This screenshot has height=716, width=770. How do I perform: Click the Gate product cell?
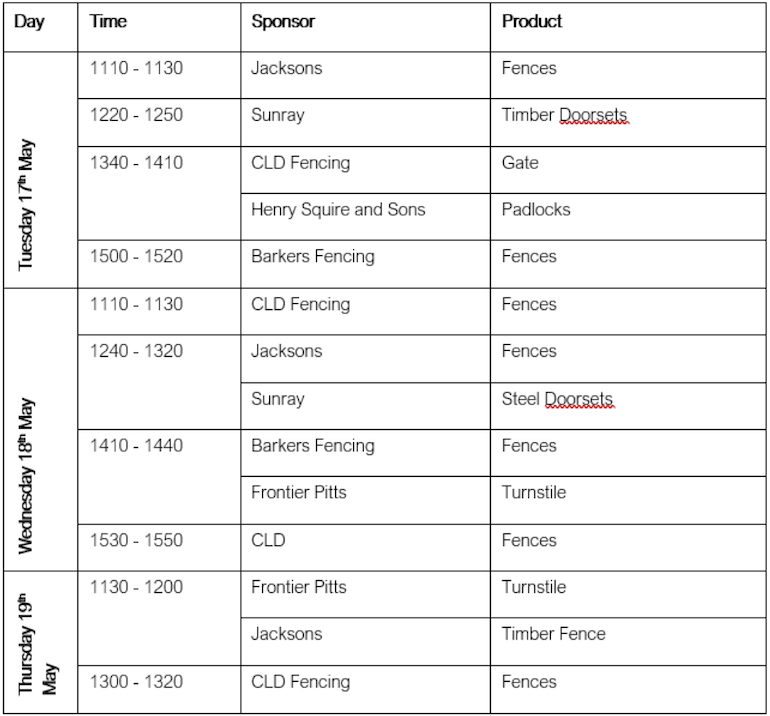[628, 170]
